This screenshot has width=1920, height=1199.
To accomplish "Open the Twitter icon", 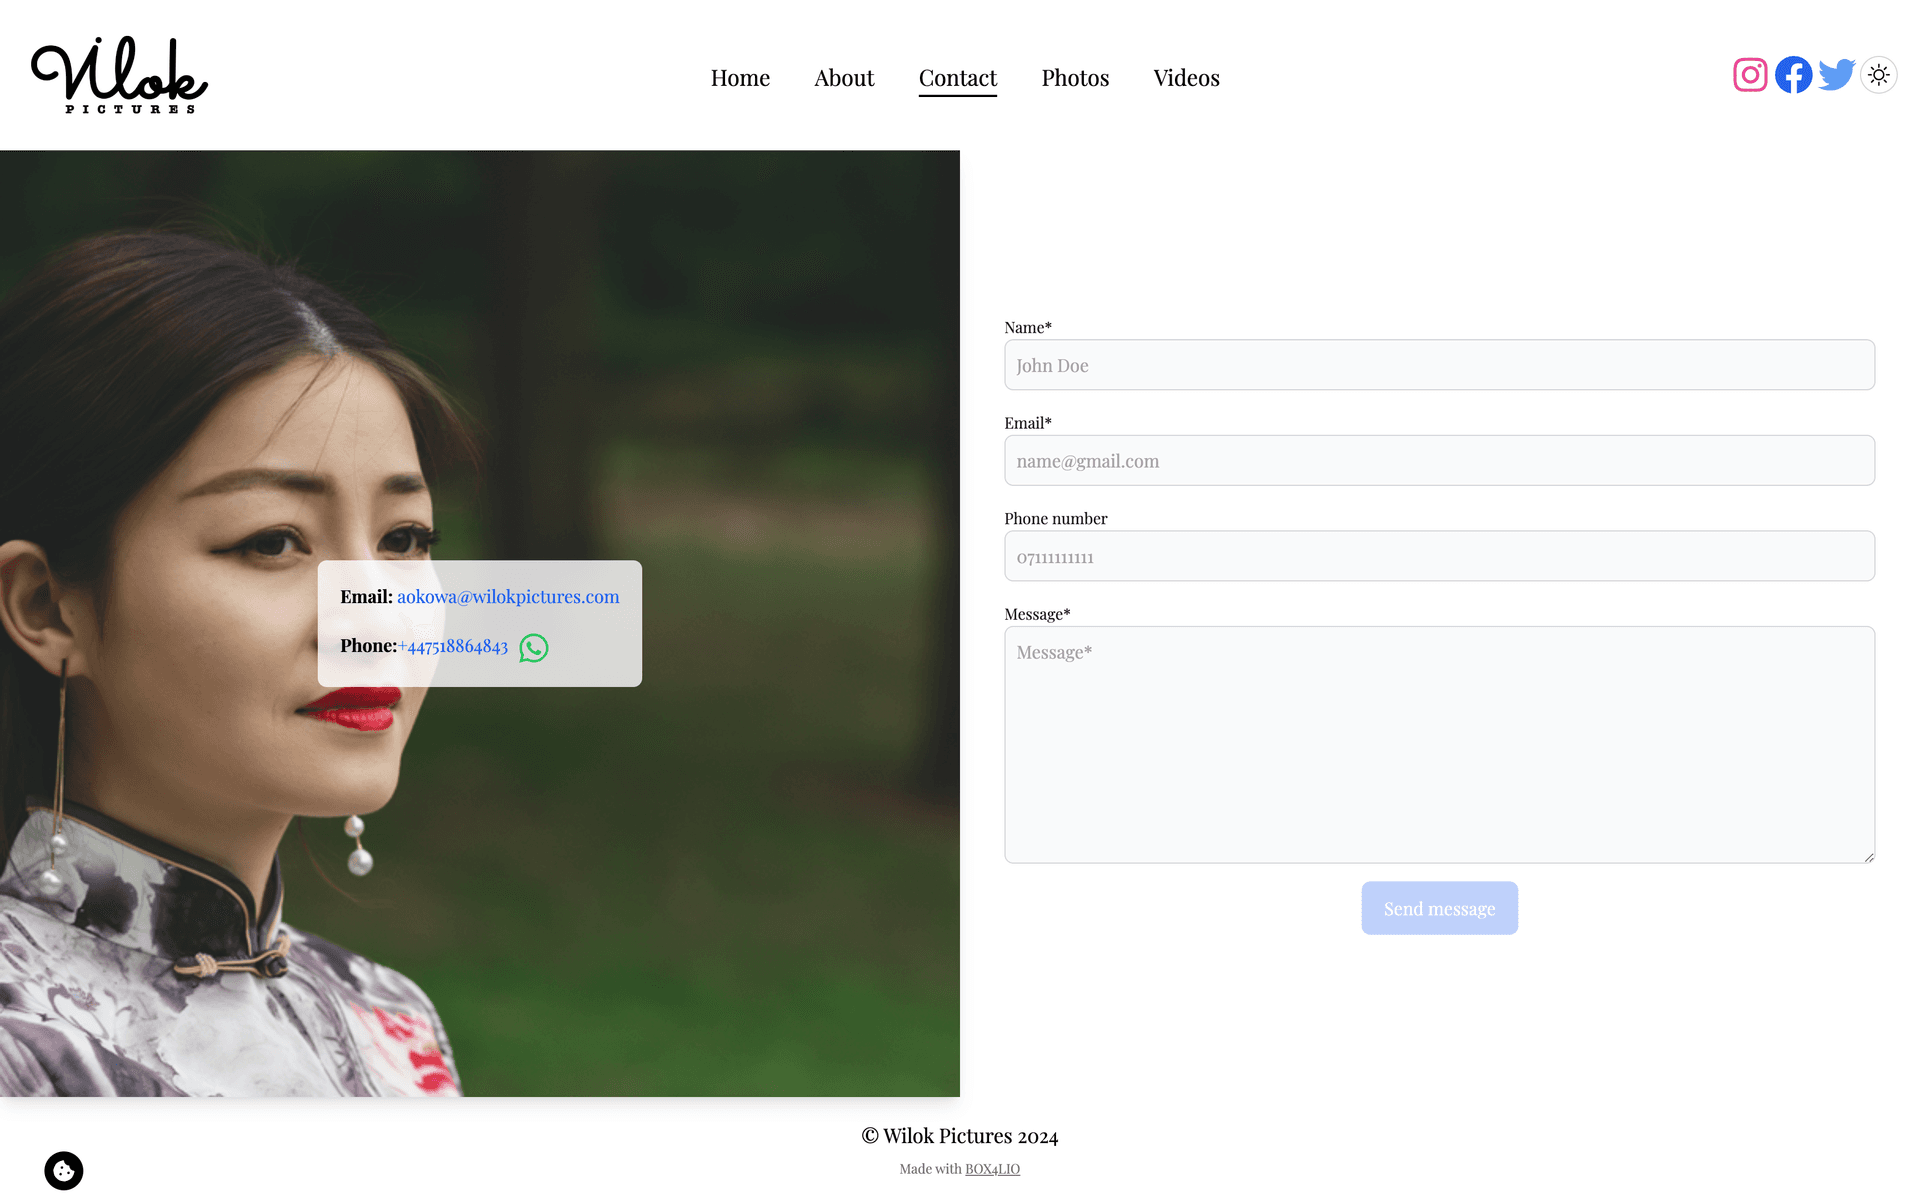I will (1837, 74).
